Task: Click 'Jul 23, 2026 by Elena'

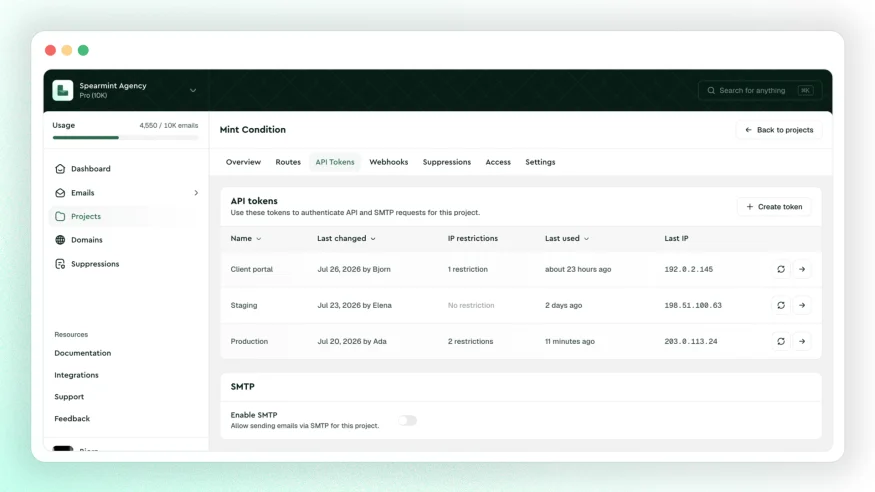Action: pos(354,306)
